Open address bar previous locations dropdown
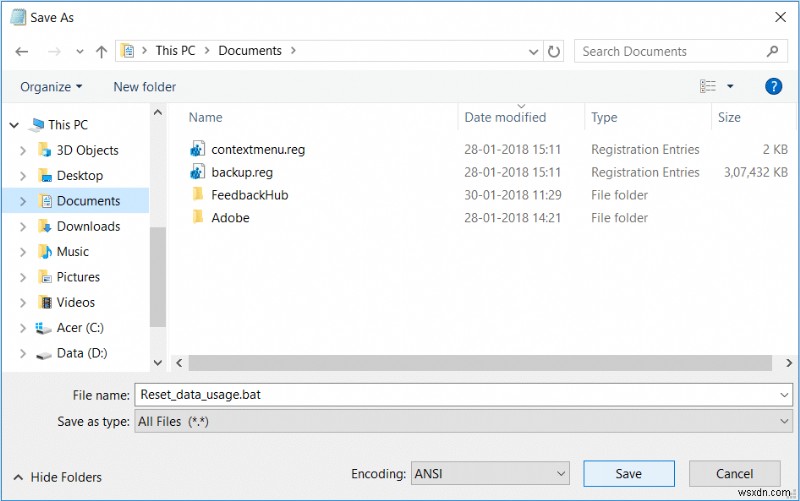Image resolution: width=800 pixels, height=501 pixels. click(x=534, y=52)
